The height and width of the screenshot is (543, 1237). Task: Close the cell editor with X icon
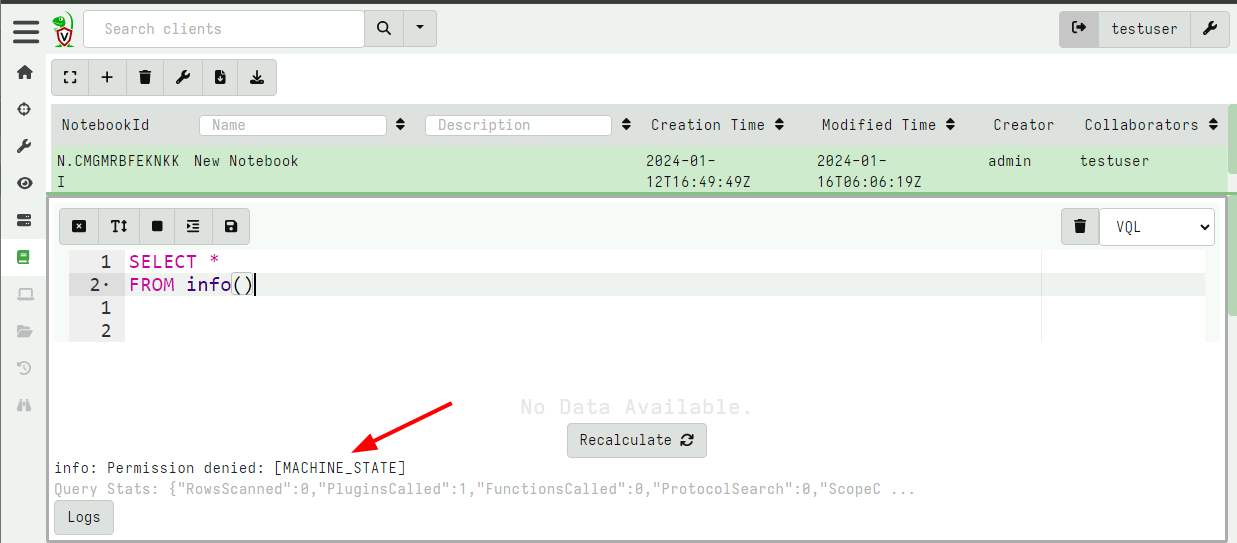coord(79,226)
